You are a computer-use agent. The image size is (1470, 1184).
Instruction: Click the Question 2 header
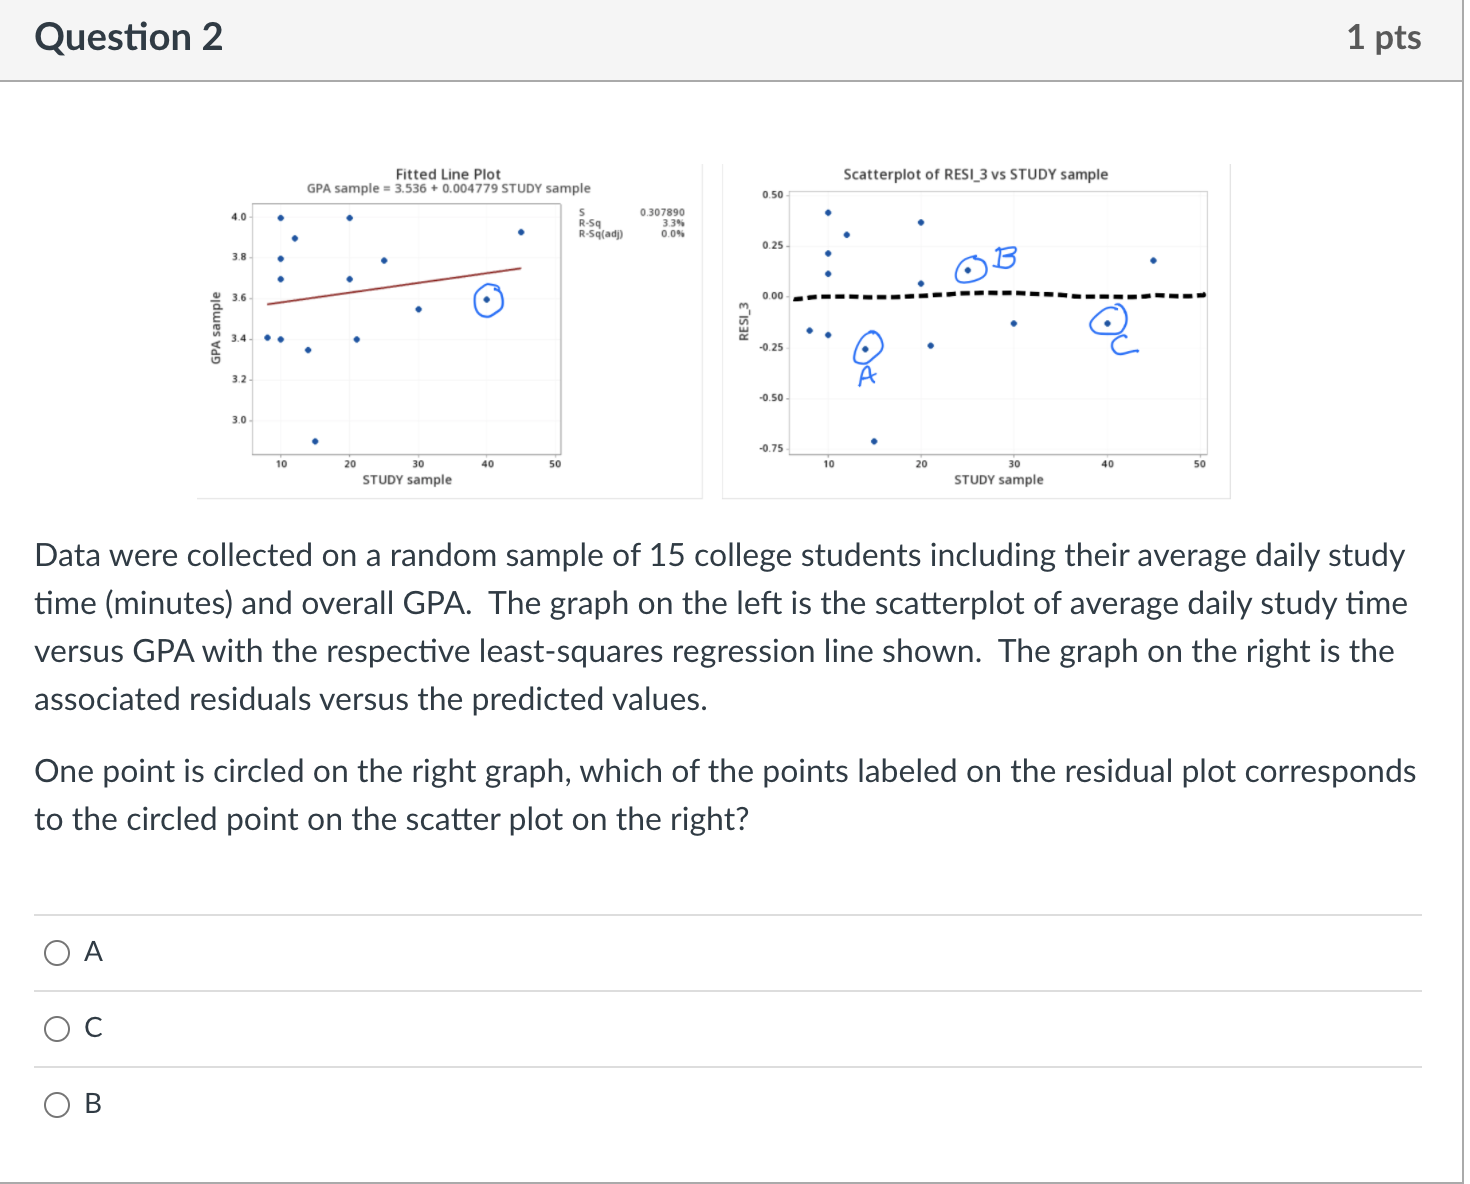coord(127,37)
